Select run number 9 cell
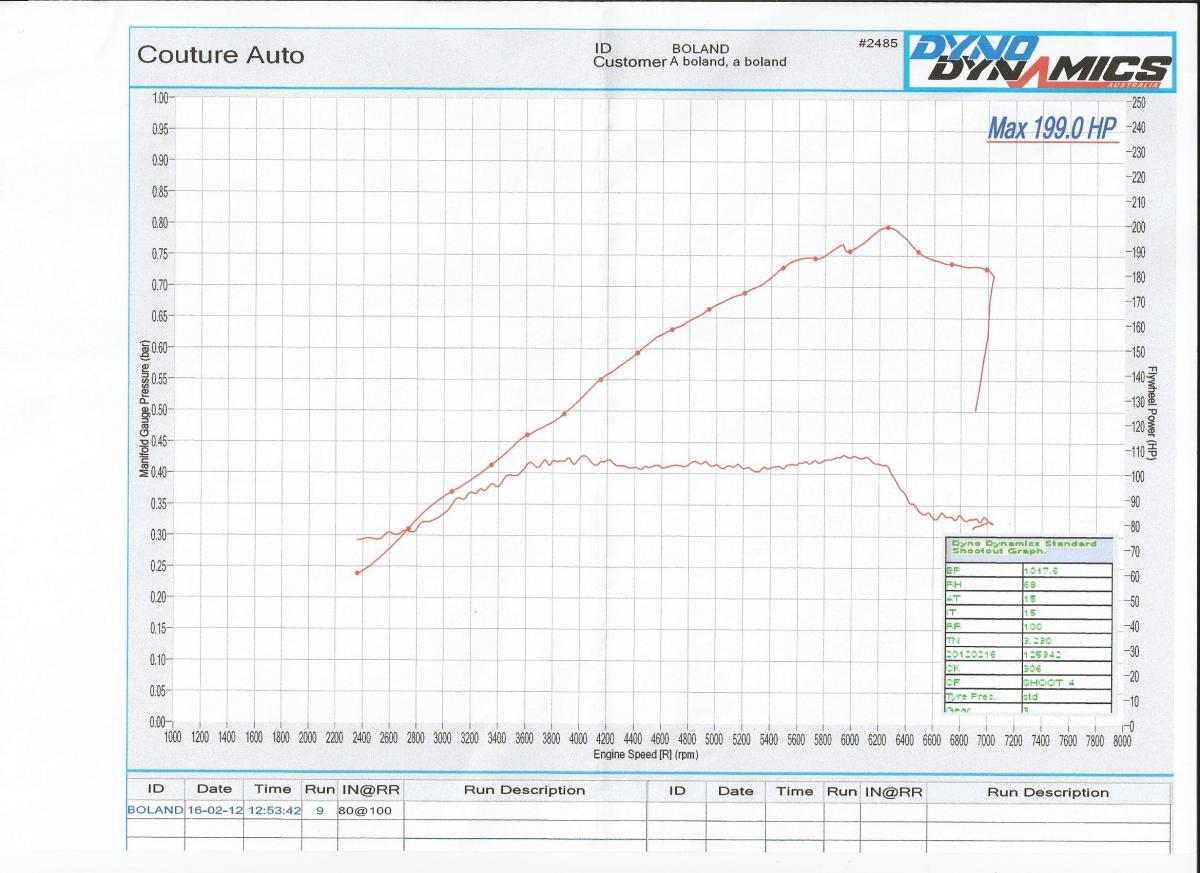1200x873 pixels. pos(320,810)
